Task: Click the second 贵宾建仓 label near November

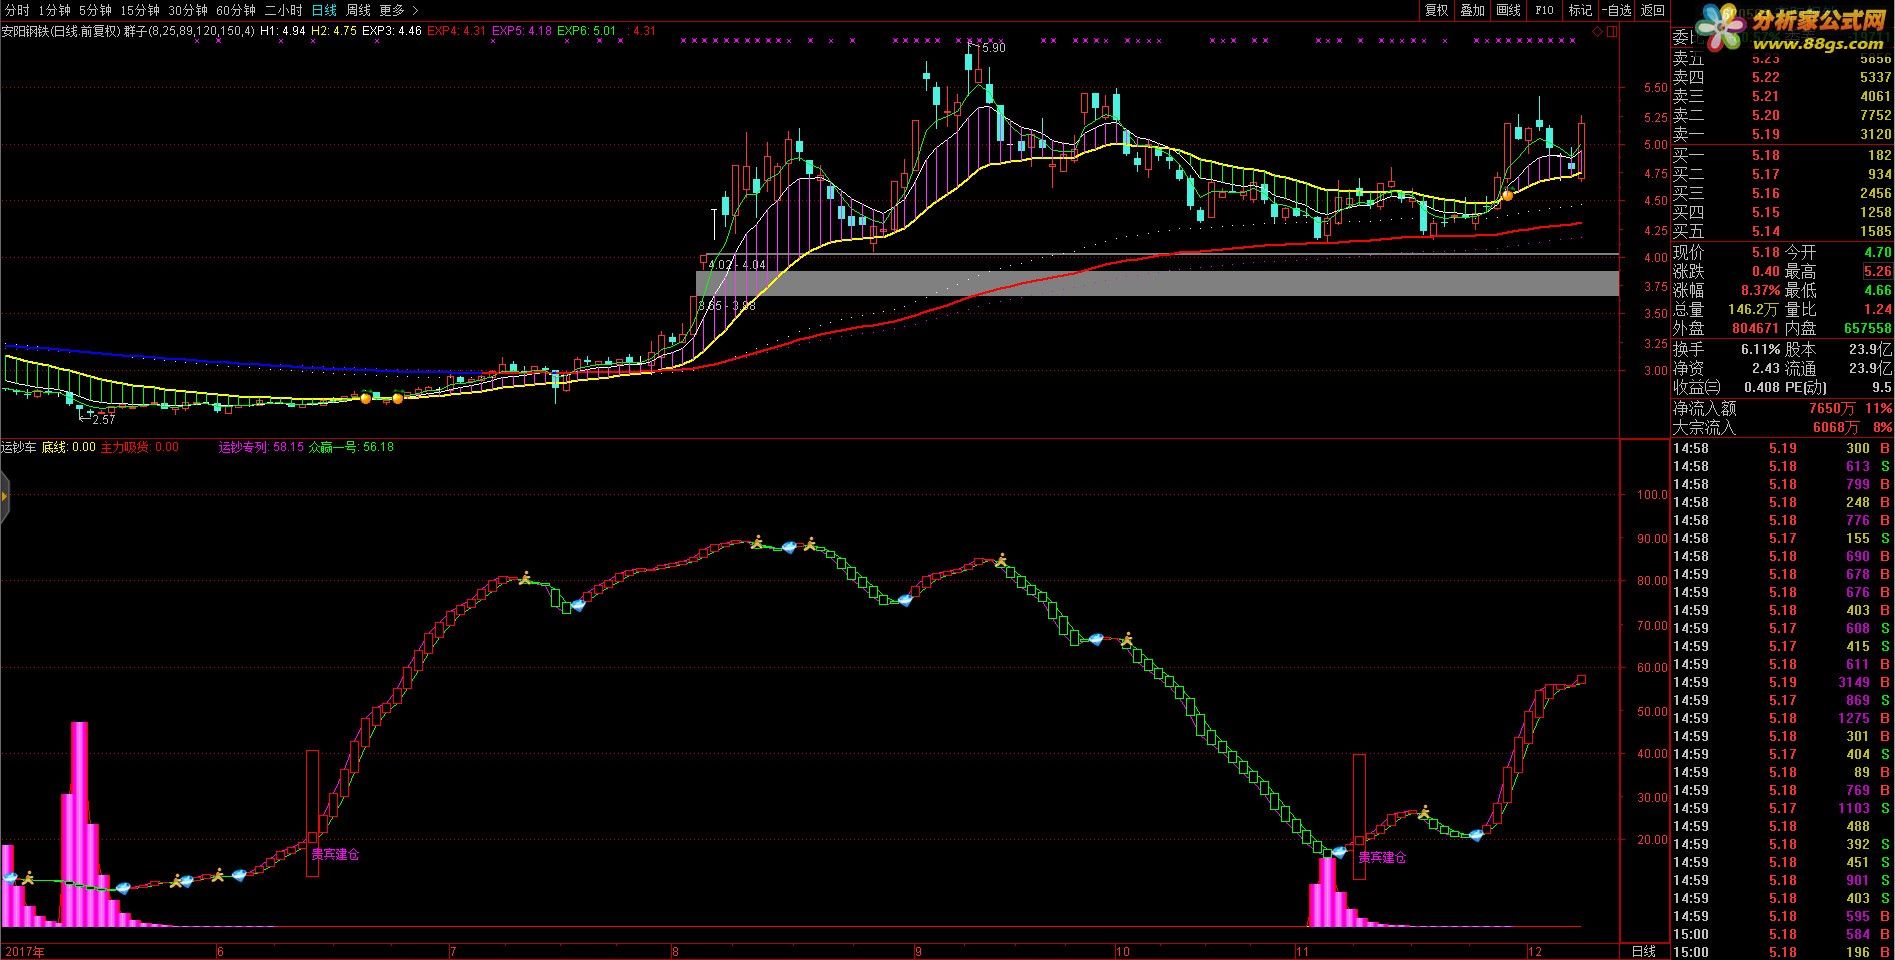Action: coord(1382,858)
